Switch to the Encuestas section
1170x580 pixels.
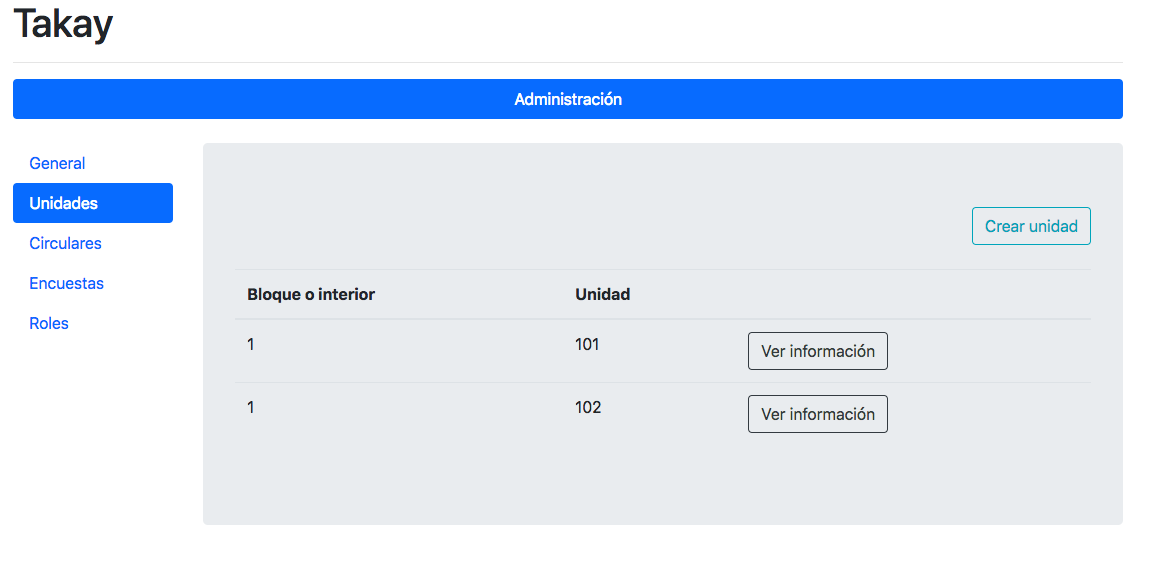click(x=66, y=284)
